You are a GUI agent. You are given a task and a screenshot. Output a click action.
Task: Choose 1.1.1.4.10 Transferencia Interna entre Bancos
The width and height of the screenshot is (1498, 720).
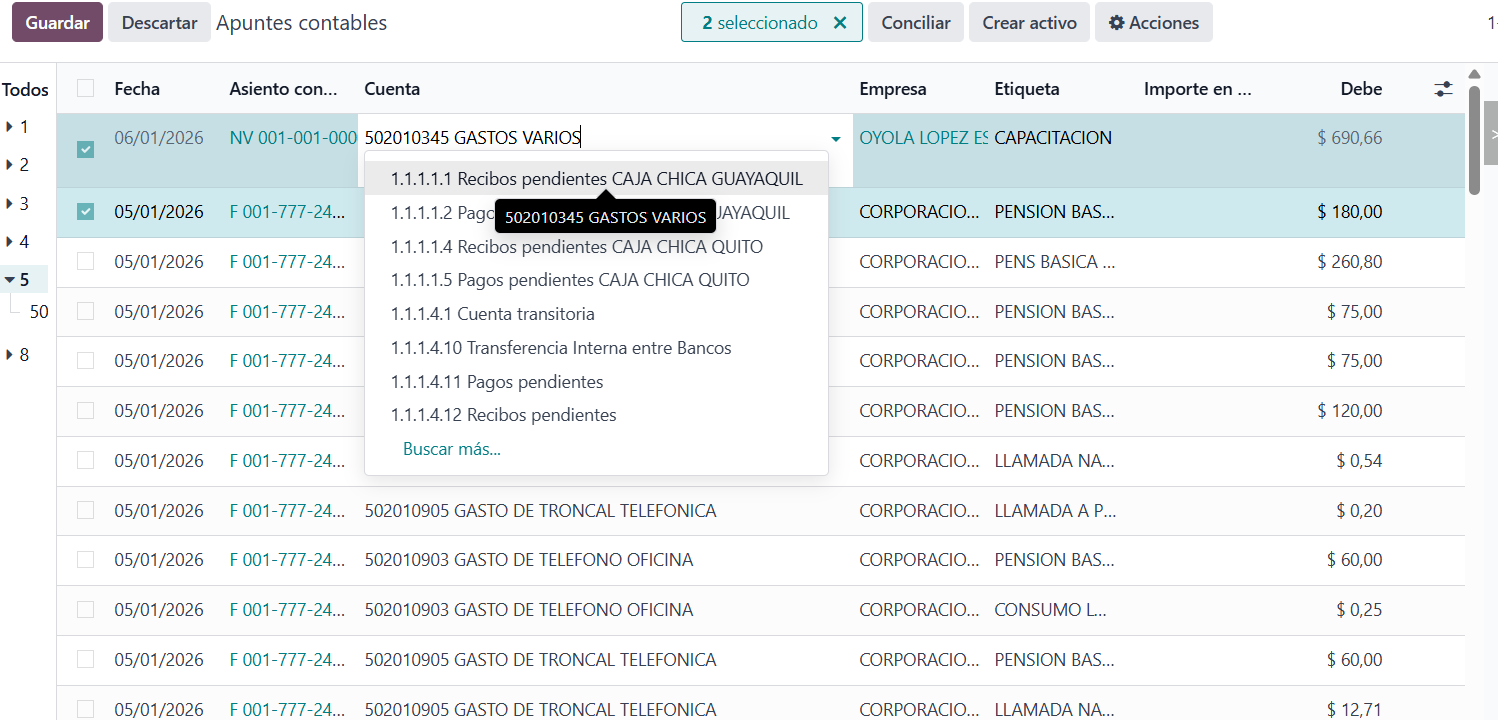pos(561,348)
